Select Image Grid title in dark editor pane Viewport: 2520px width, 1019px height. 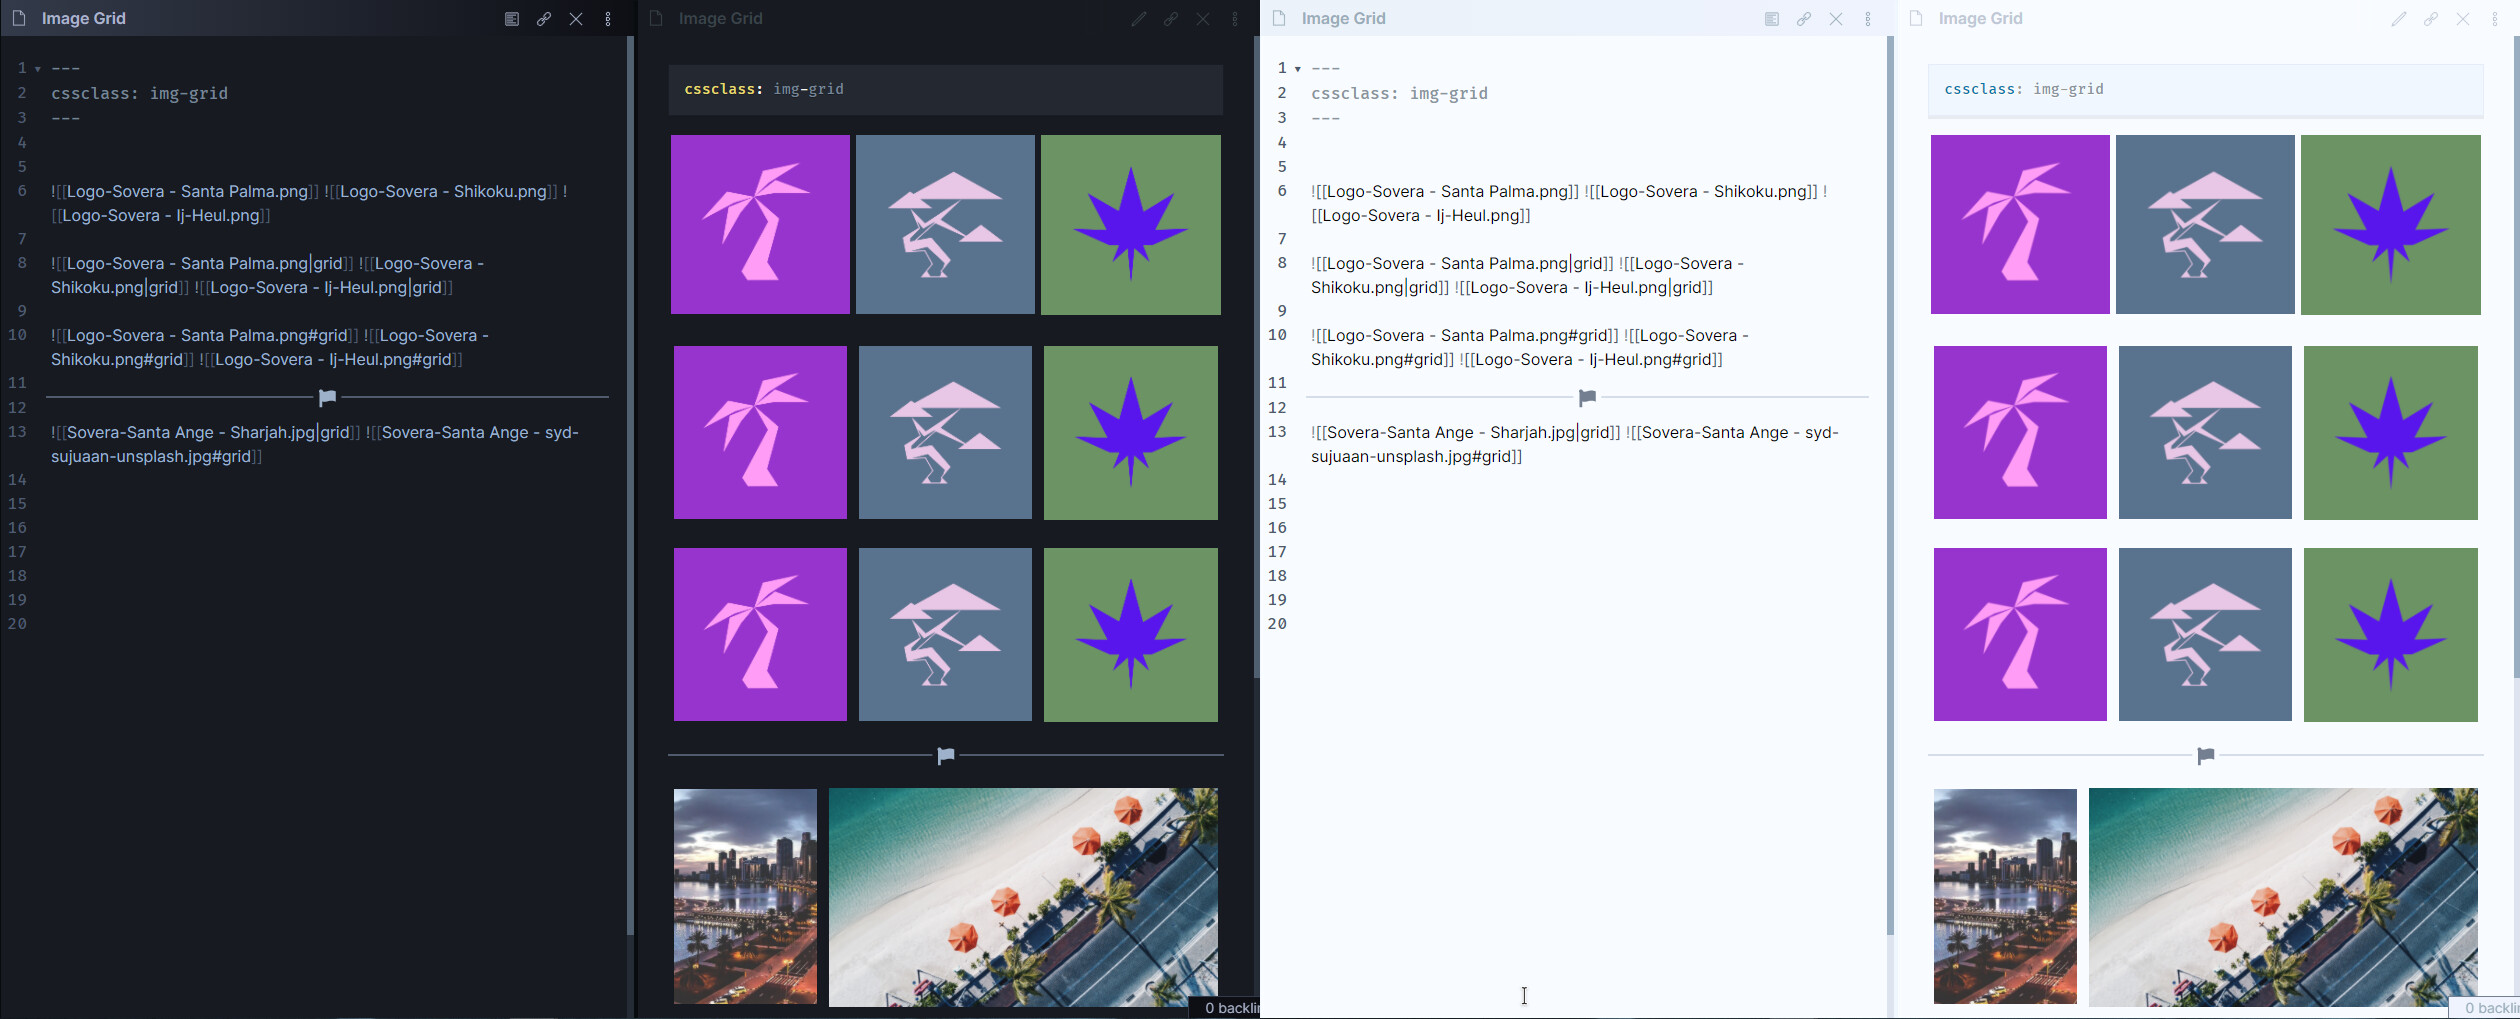84,18
